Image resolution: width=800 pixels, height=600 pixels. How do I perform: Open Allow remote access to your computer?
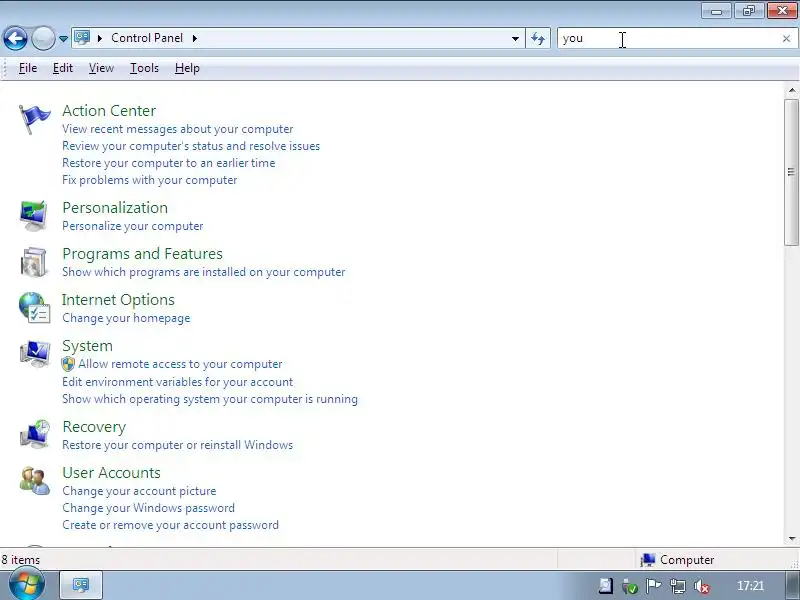coord(180,364)
